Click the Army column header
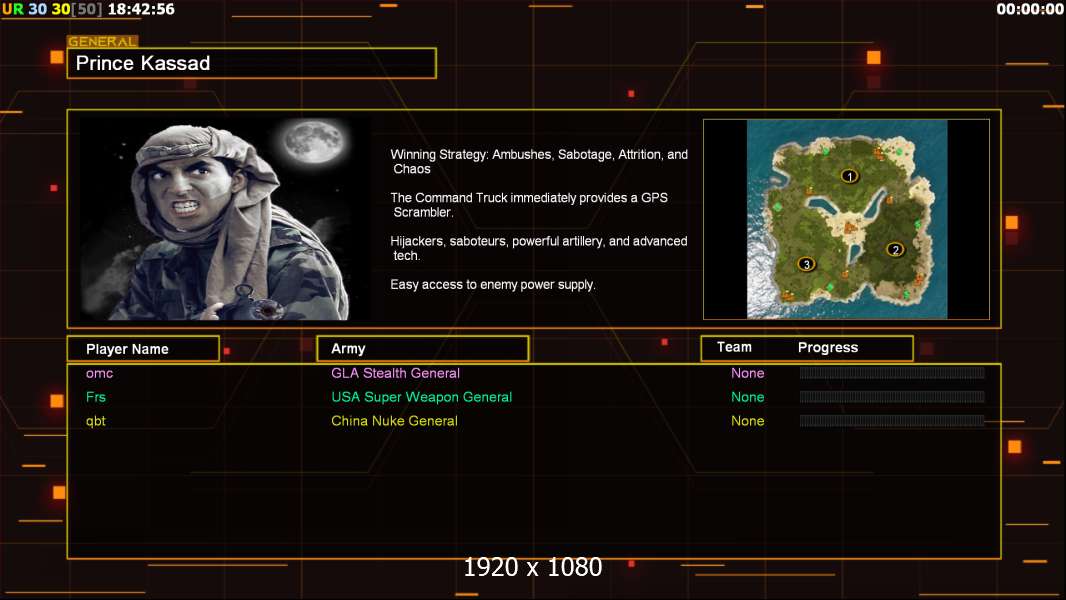 pyautogui.click(x=348, y=349)
